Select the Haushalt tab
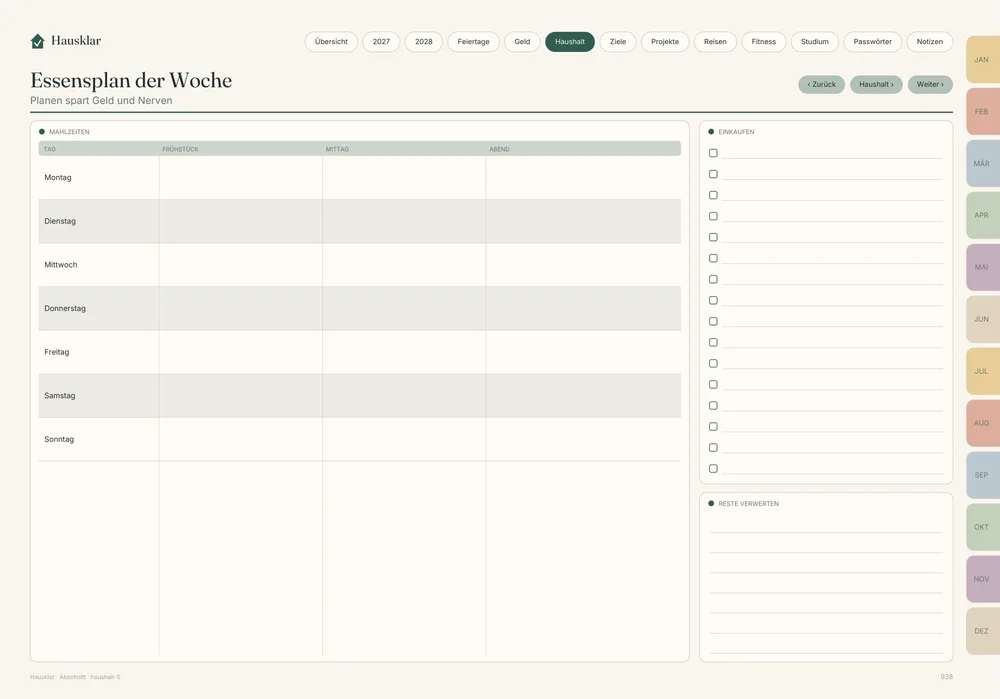 [570, 41]
